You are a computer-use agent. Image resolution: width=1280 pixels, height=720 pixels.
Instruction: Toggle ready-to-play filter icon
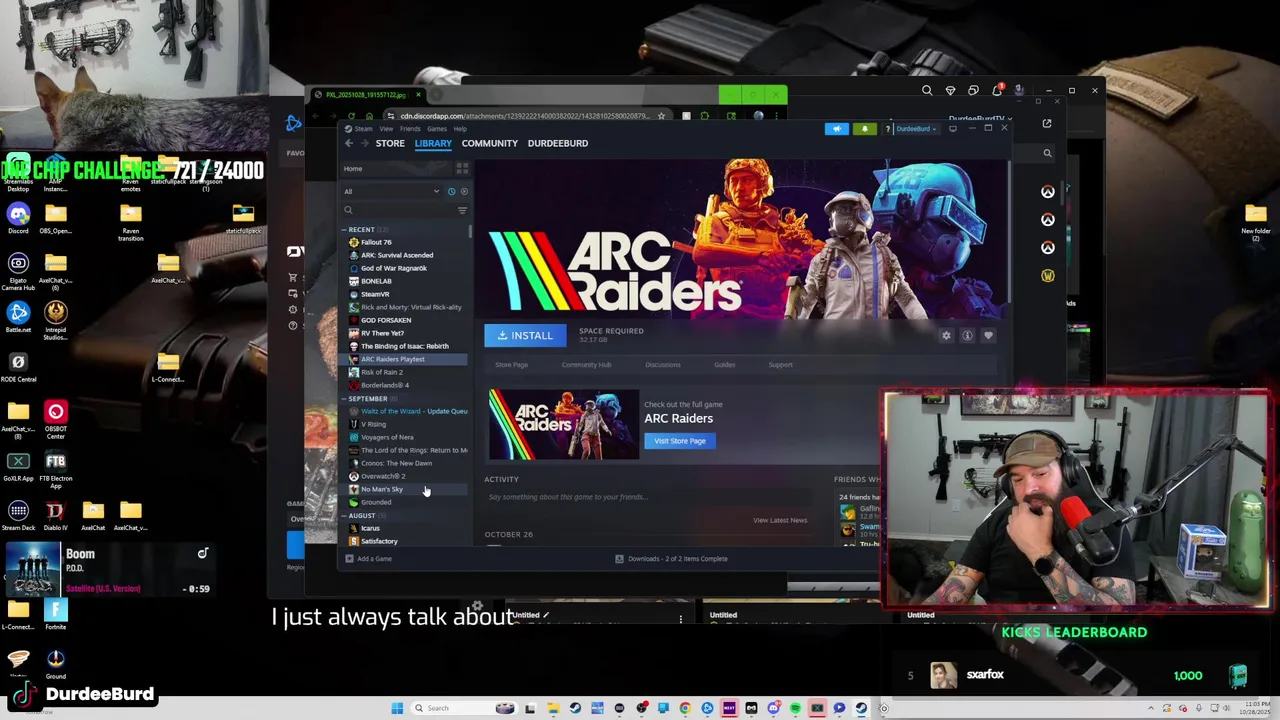click(x=463, y=191)
